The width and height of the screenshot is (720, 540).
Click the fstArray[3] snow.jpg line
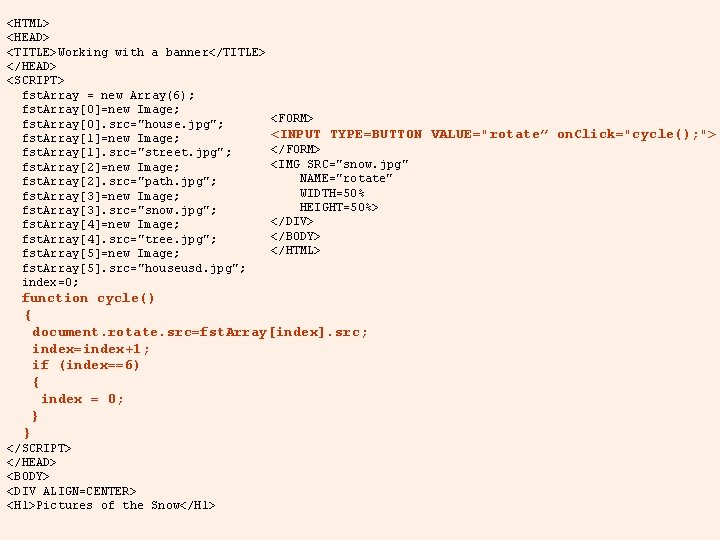pos(119,210)
